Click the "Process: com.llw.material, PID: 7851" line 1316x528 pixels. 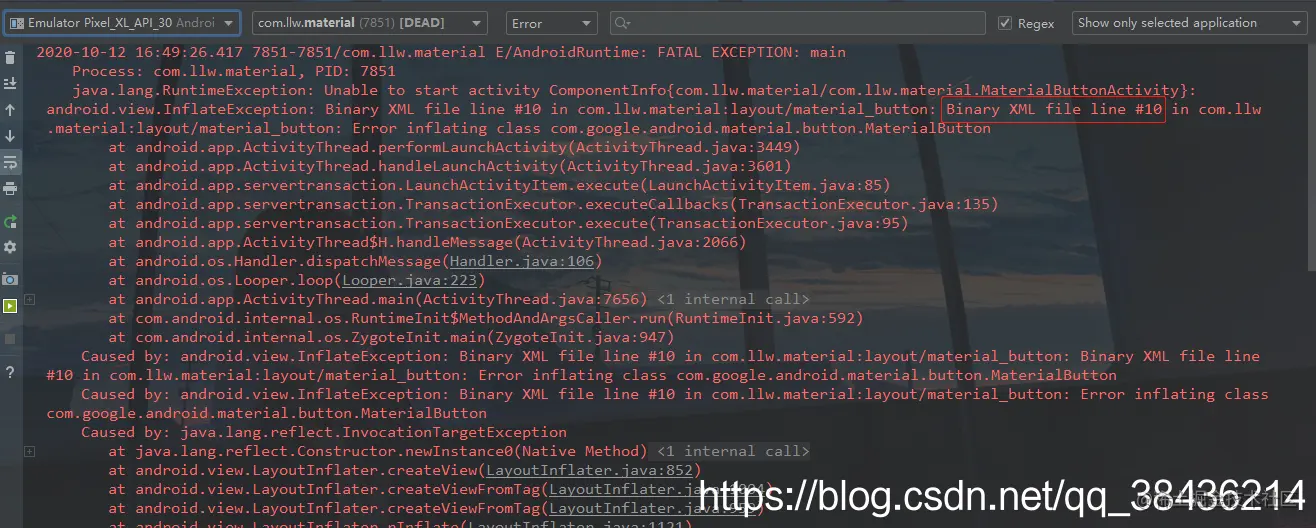click(234, 71)
